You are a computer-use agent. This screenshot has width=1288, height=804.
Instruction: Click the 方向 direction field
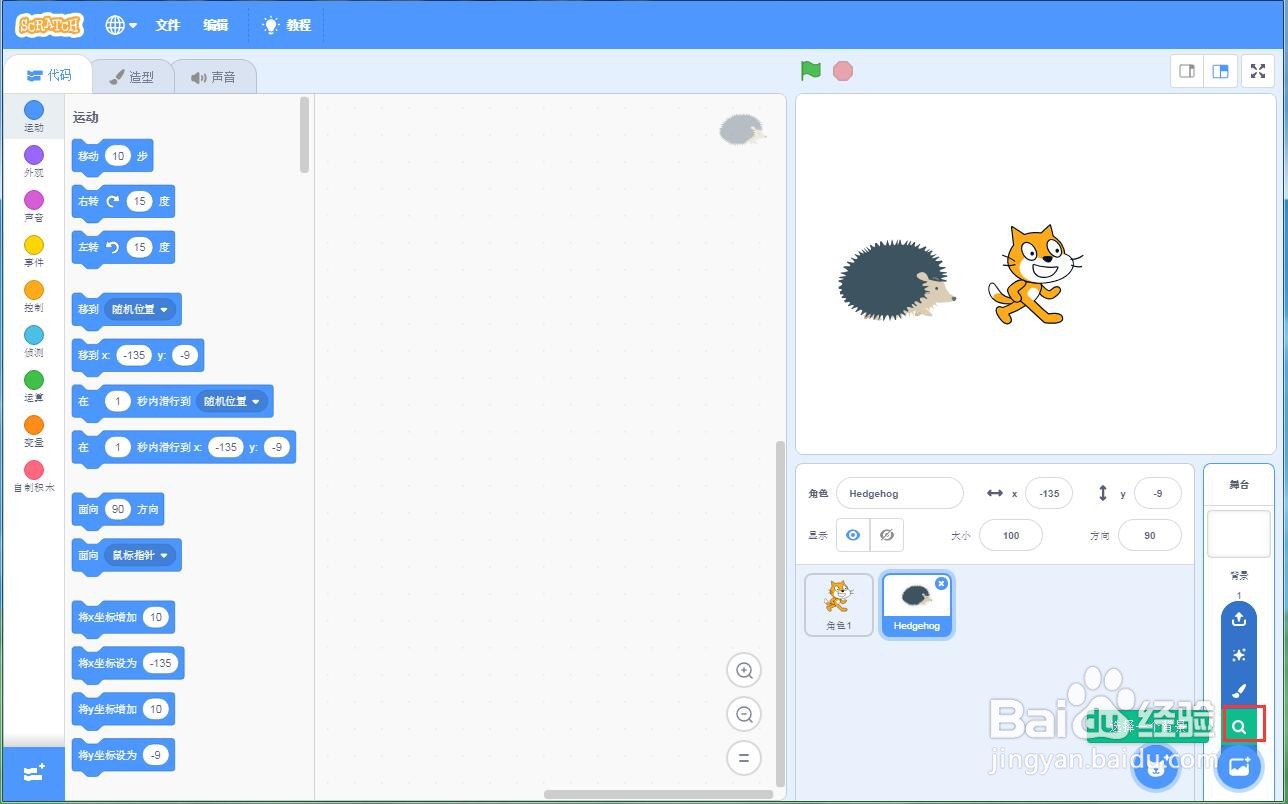click(x=1150, y=536)
